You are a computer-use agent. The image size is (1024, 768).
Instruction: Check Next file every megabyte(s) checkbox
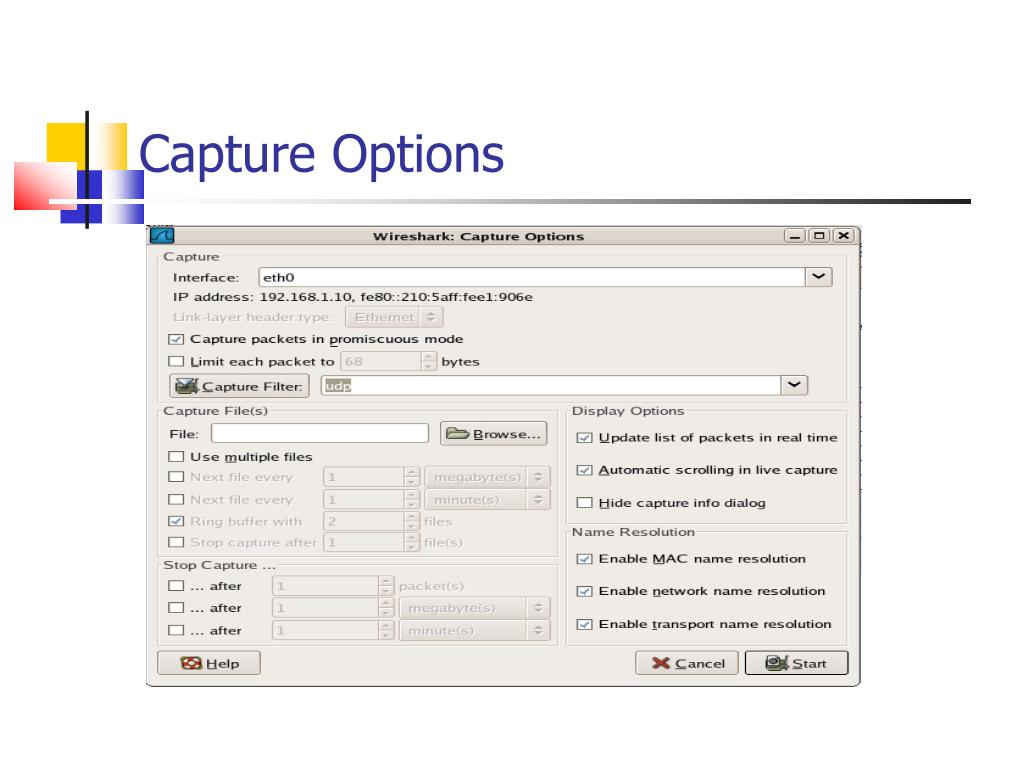(x=176, y=477)
